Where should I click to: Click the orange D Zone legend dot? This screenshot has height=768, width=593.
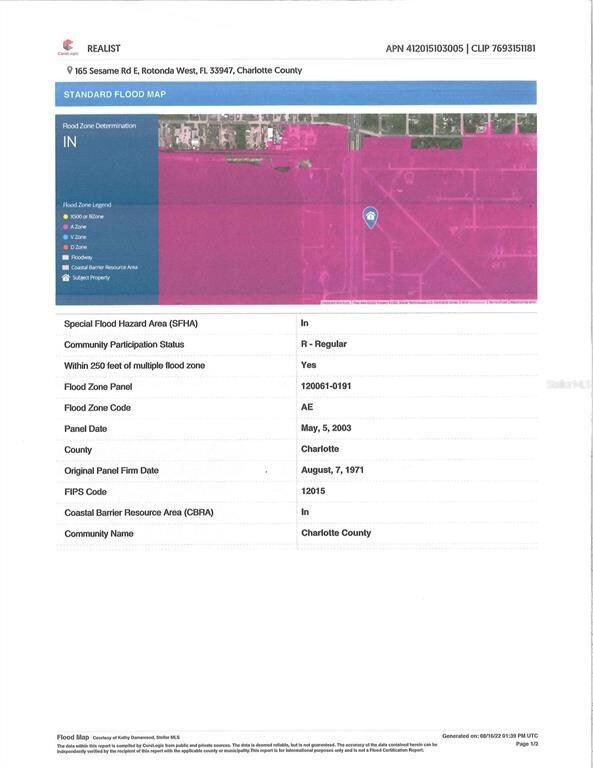tap(66, 247)
